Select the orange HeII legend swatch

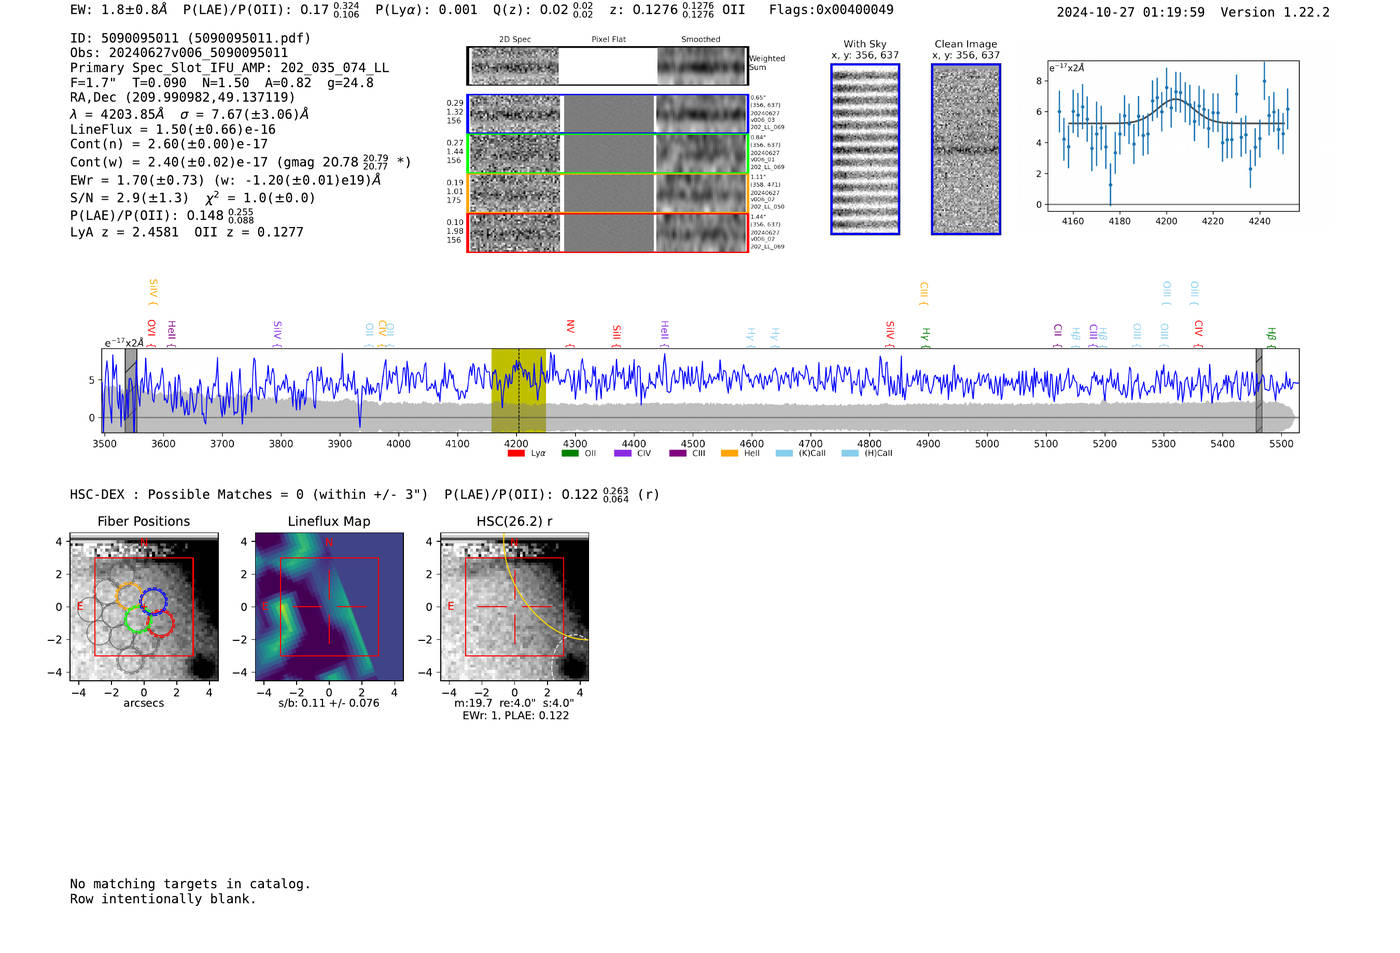point(729,453)
